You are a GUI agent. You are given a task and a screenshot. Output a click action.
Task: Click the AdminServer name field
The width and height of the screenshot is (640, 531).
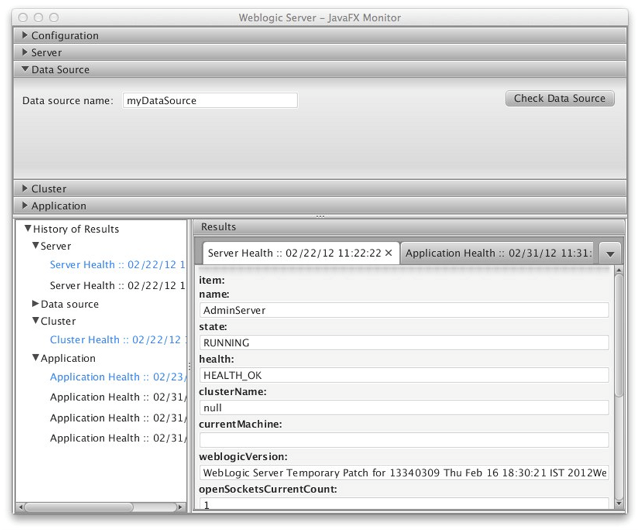click(404, 310)
